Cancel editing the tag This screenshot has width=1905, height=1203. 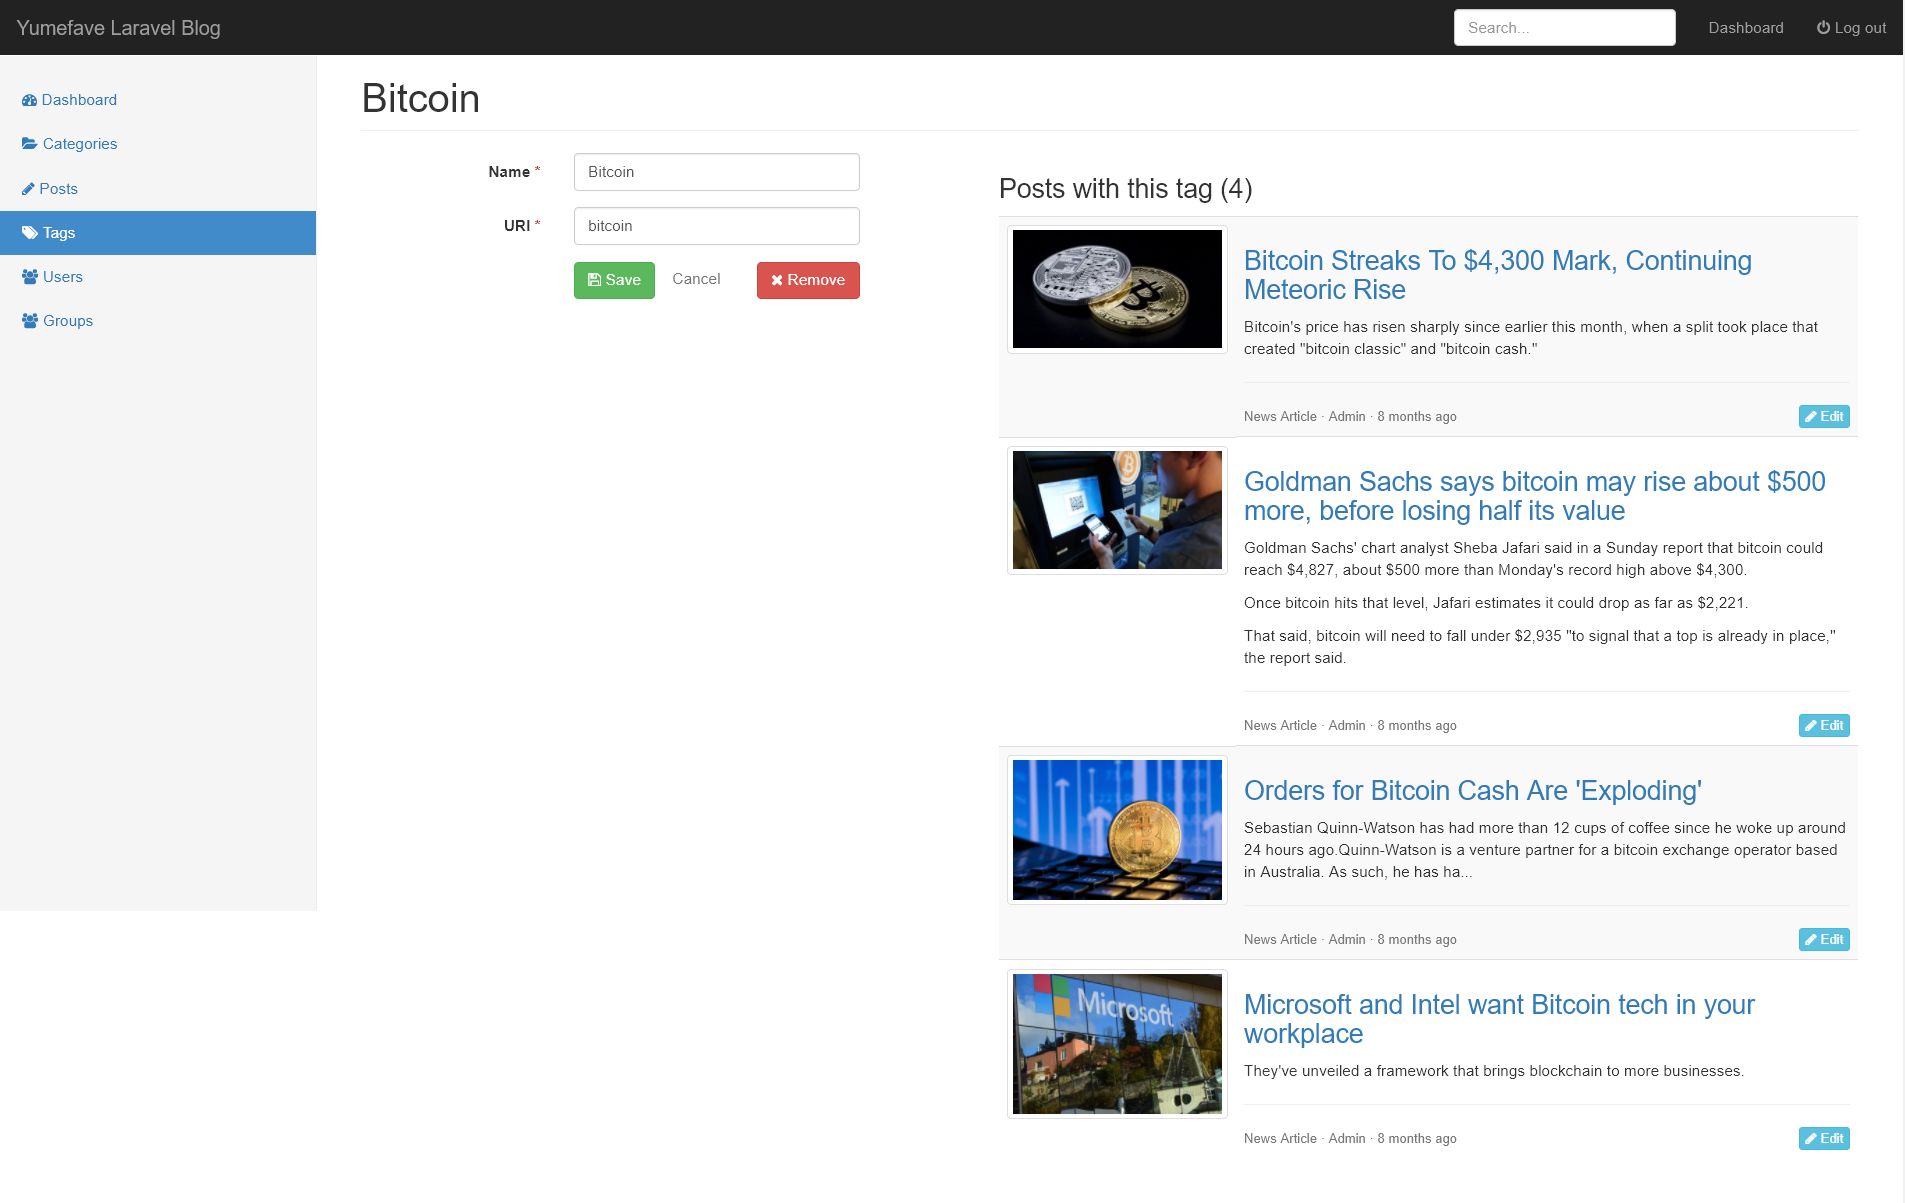point(696,279)
